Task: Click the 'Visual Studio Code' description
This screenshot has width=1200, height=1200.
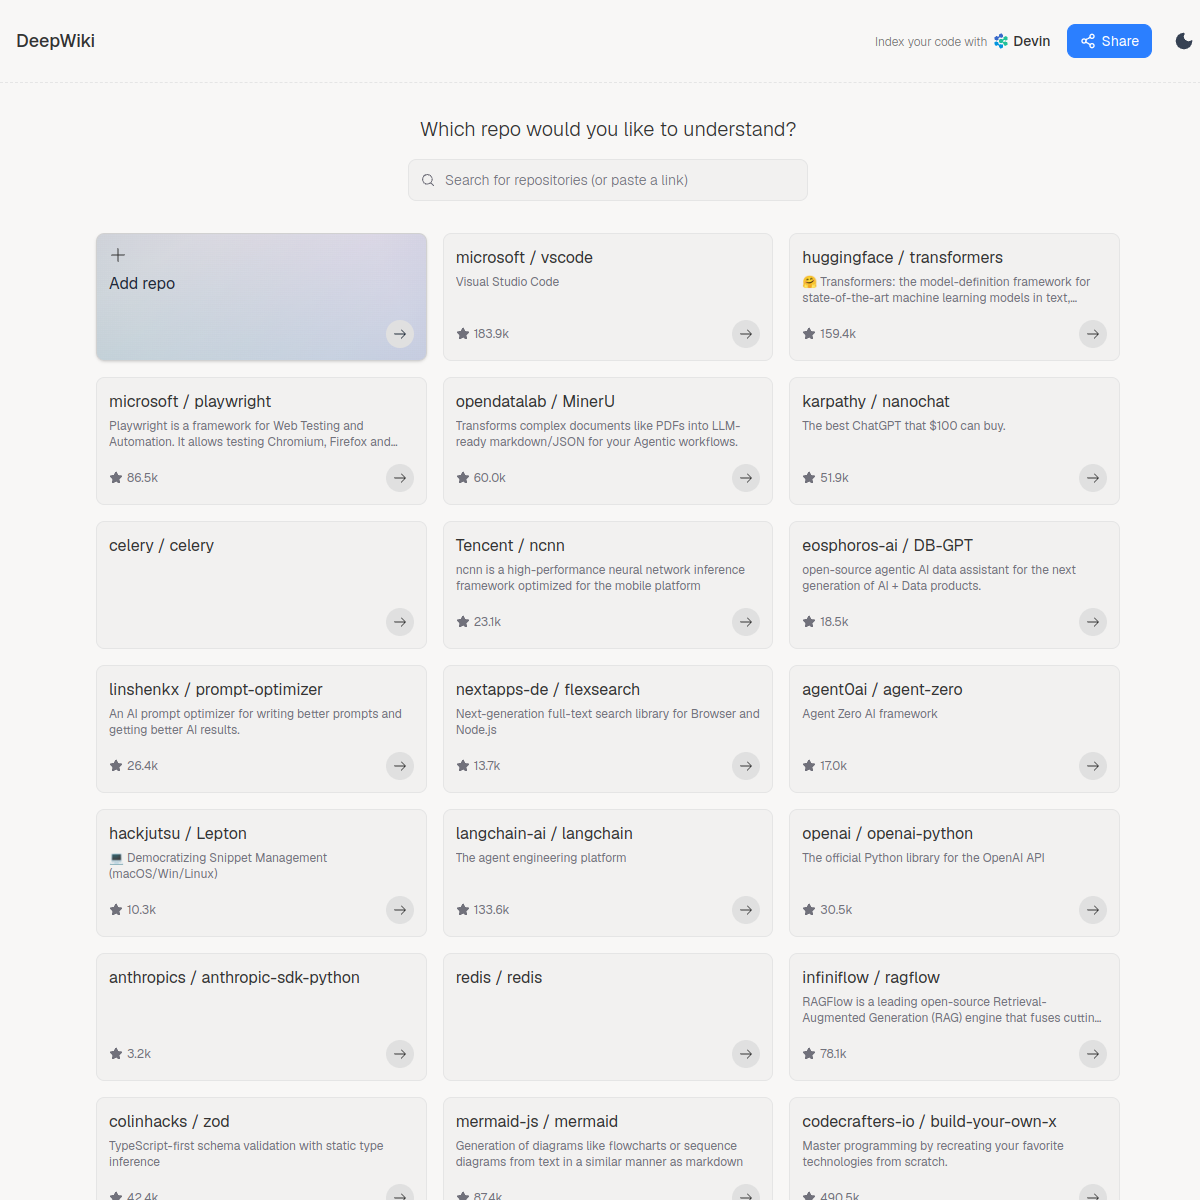Action: point(507,282)
